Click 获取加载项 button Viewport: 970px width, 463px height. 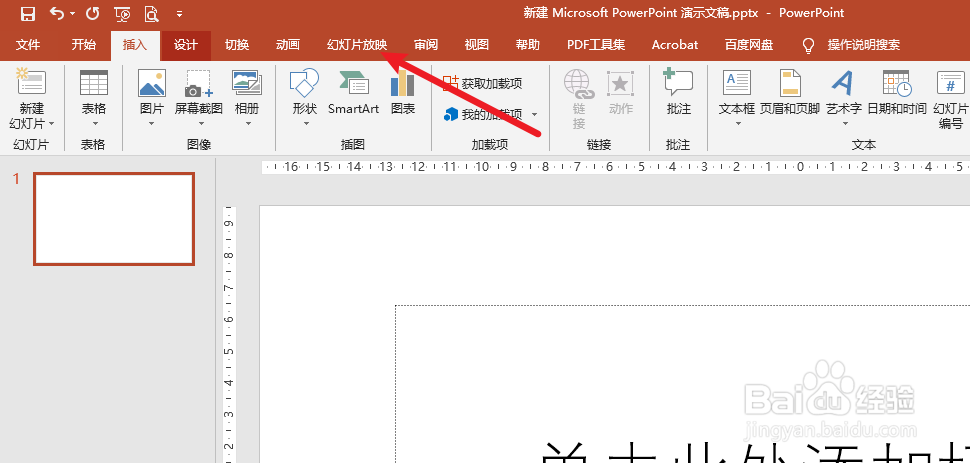(x=483, y=83)
